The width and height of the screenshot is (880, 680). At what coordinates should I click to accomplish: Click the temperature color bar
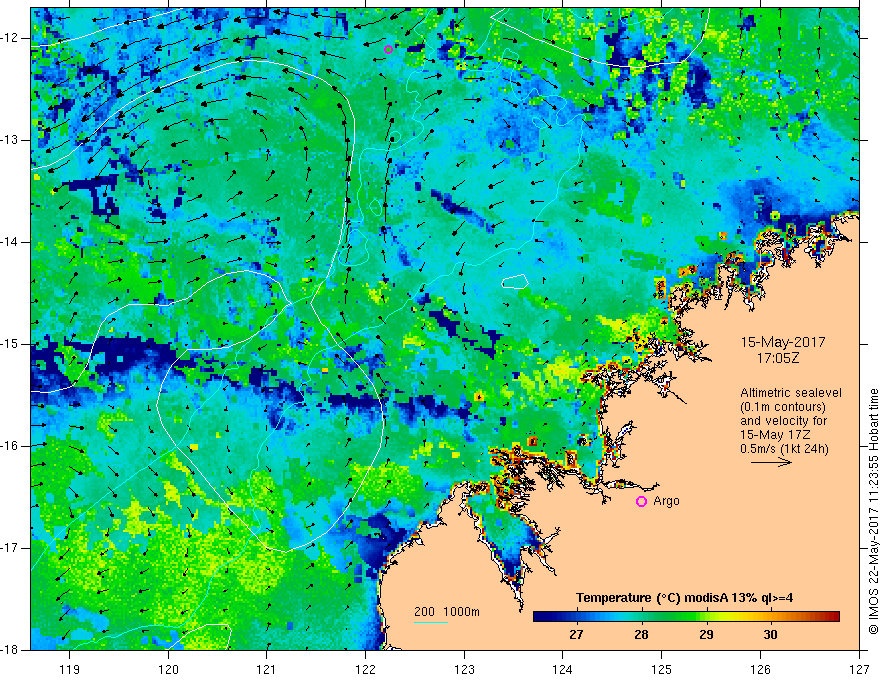click(686, 617)
